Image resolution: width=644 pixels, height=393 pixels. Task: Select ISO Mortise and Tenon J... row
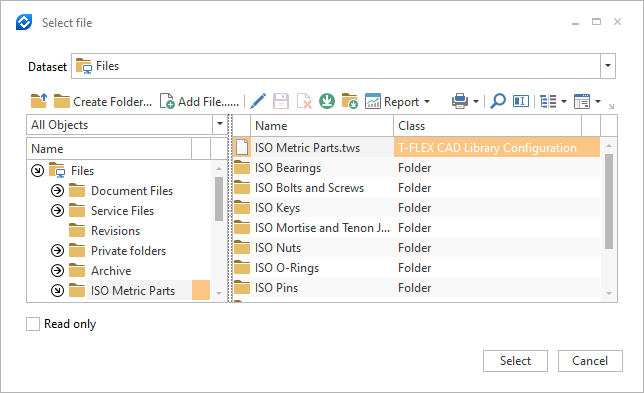click(x=416, y=228)
